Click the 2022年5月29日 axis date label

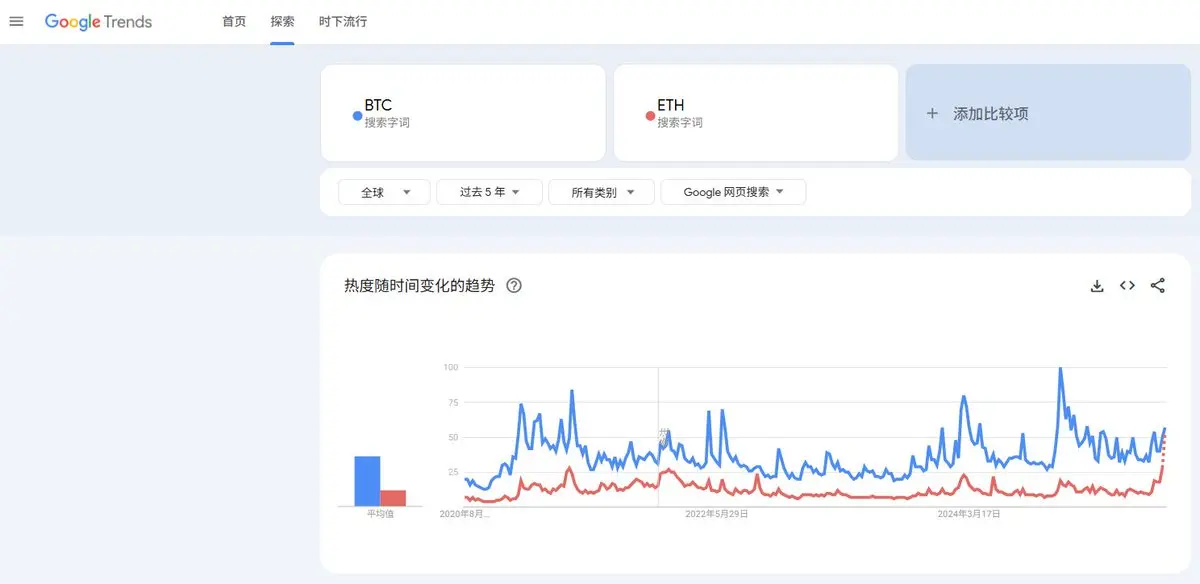coord(716,514)
